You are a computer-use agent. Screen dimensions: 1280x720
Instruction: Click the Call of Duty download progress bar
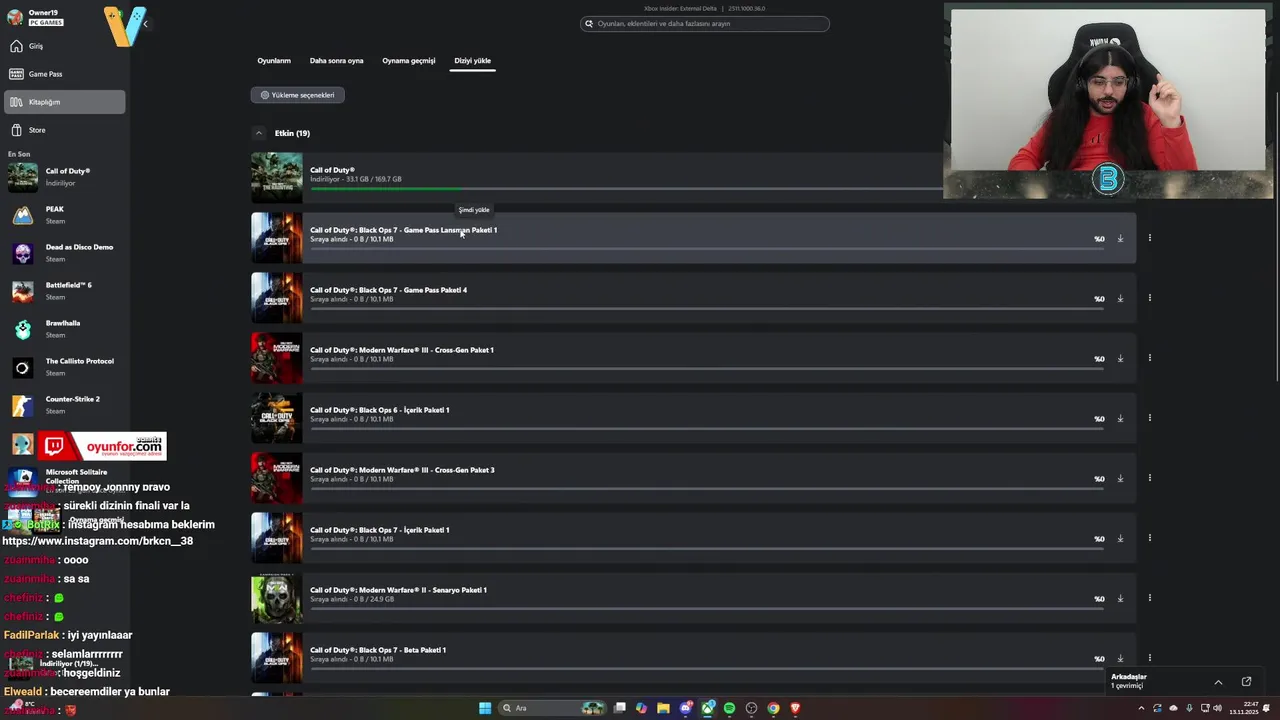(627, 188)
